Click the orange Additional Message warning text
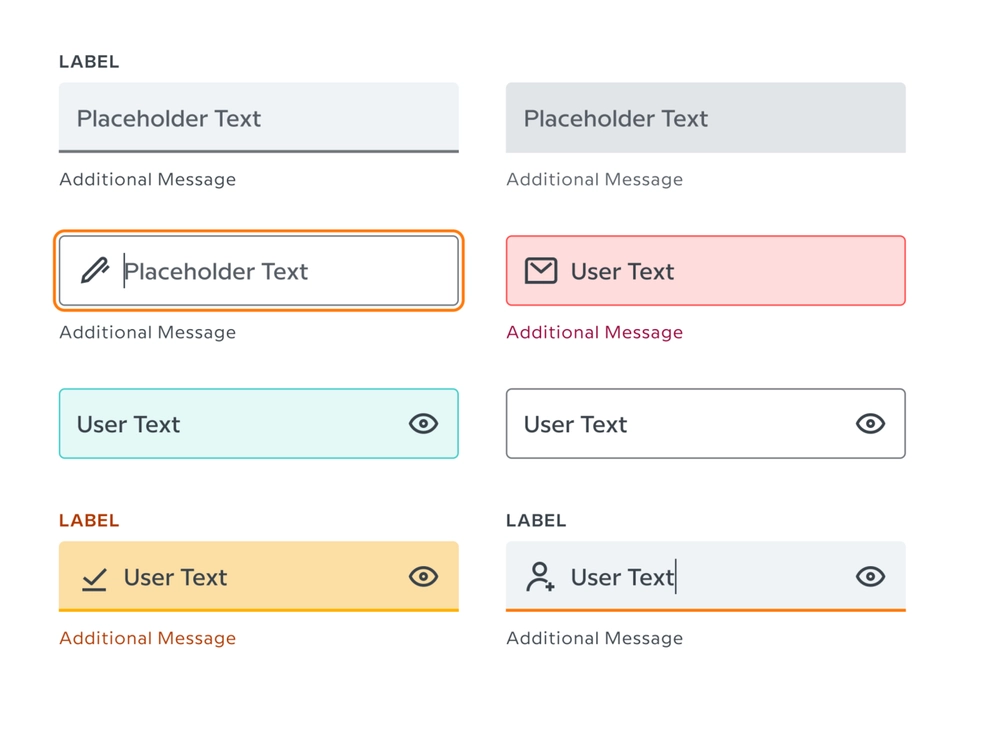This screenshot has width=1000, height=750. click(x=147, y=638)
